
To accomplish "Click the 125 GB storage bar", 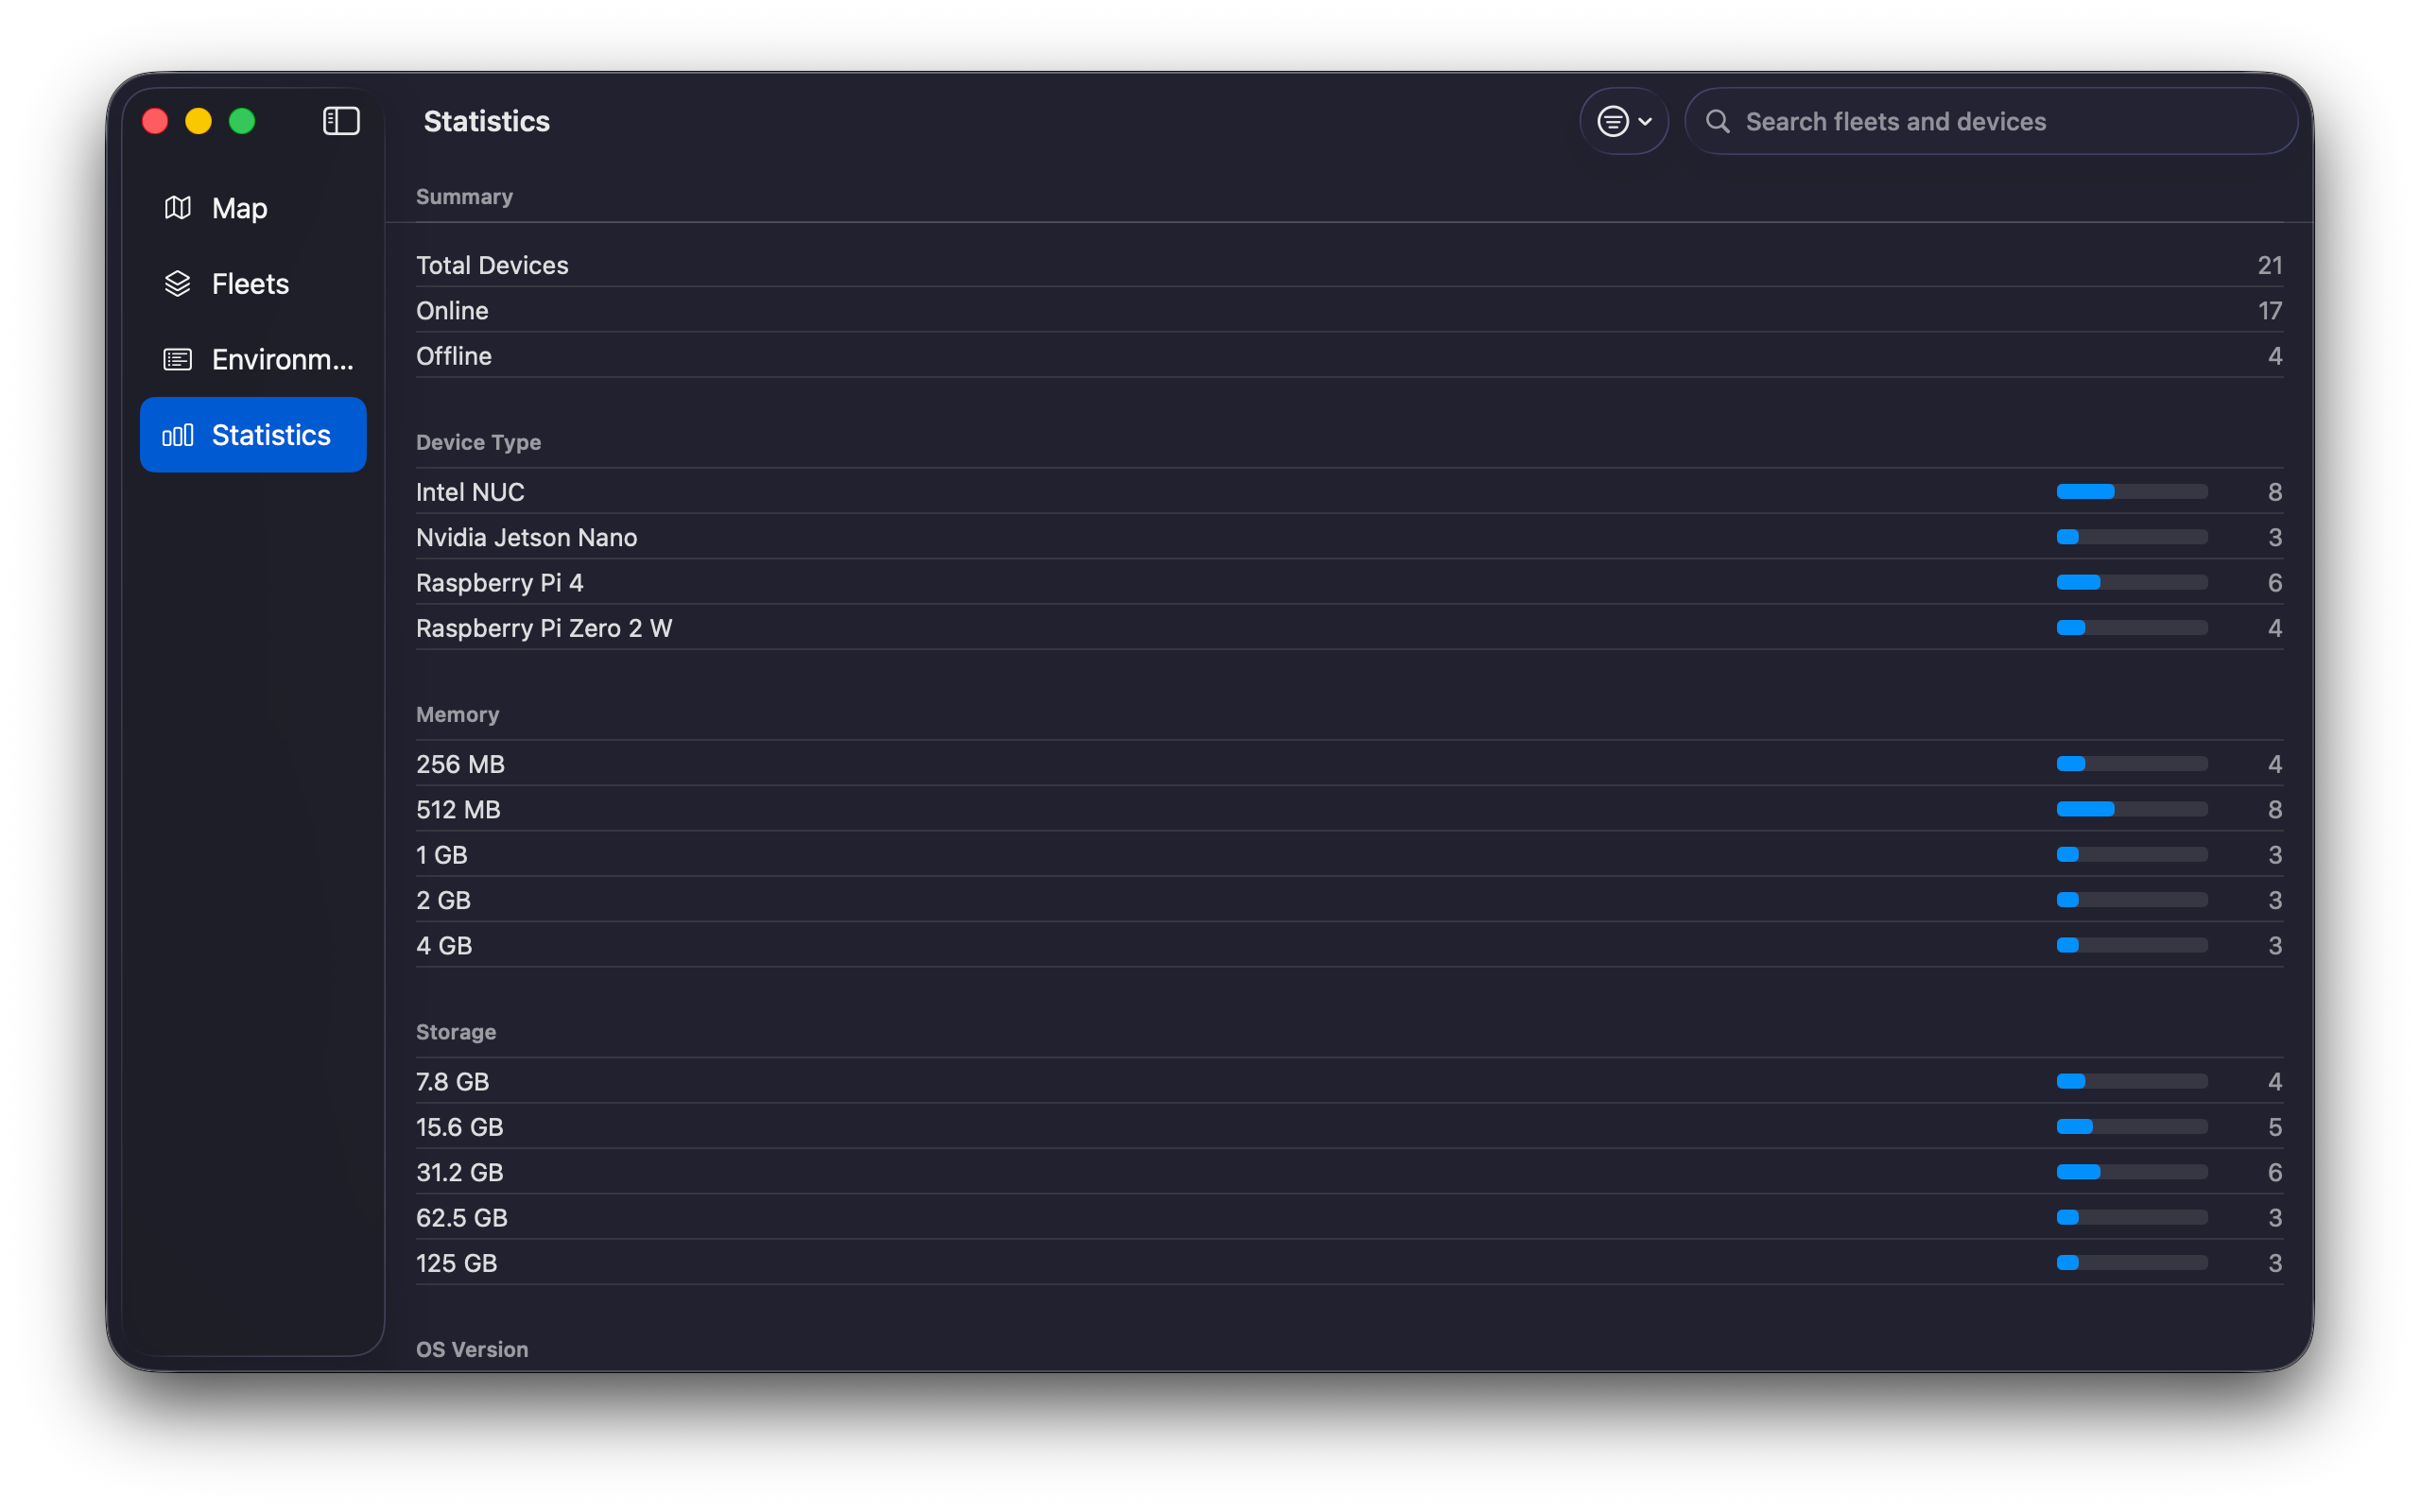I will tap(2132, 1263).
